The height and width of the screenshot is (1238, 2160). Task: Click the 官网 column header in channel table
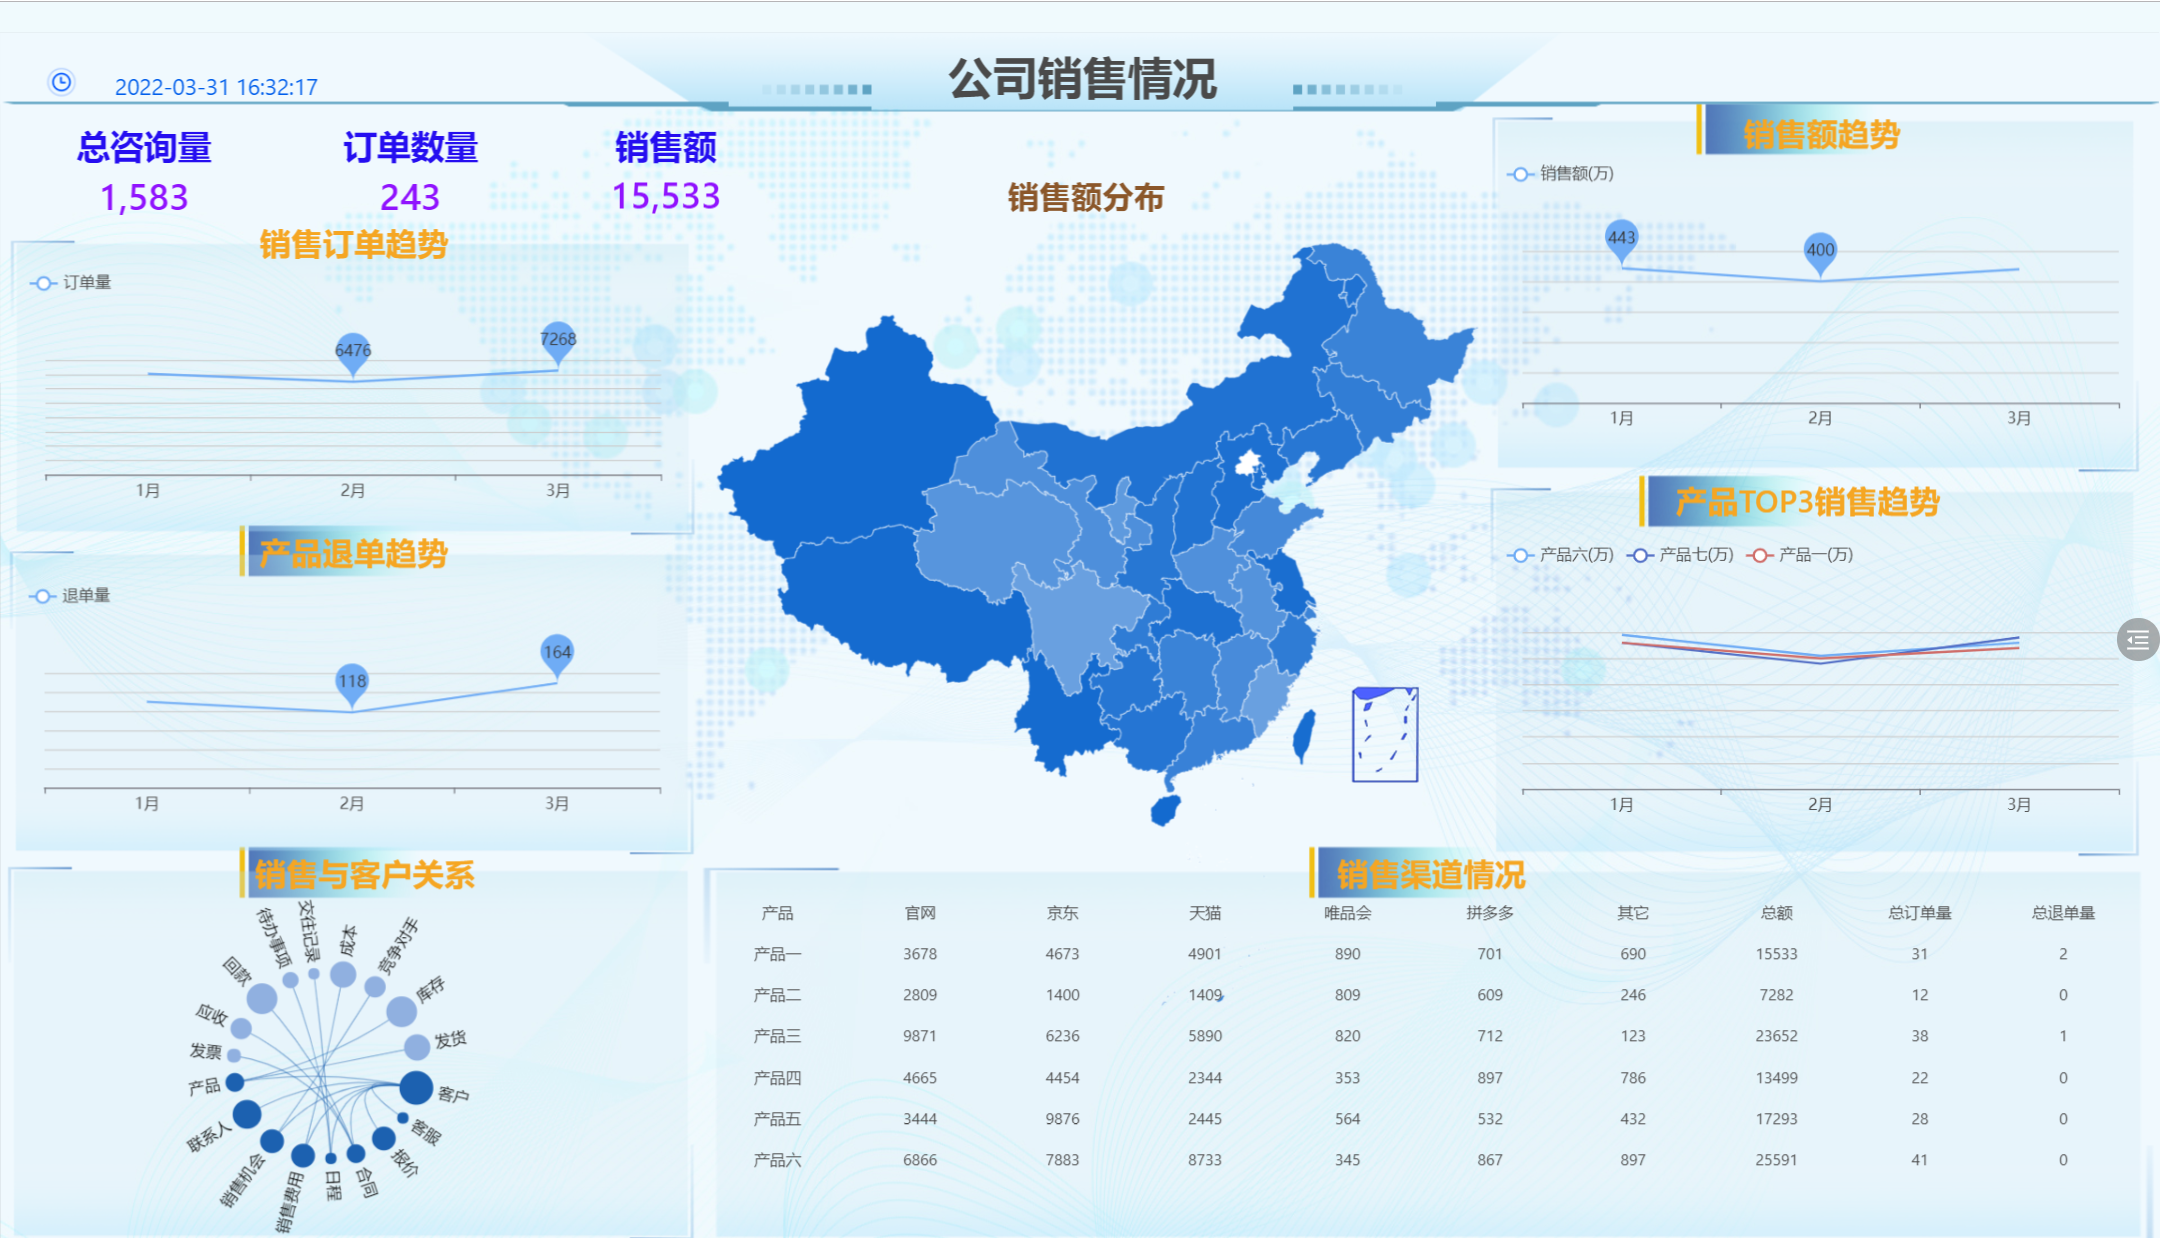point(920,913)
